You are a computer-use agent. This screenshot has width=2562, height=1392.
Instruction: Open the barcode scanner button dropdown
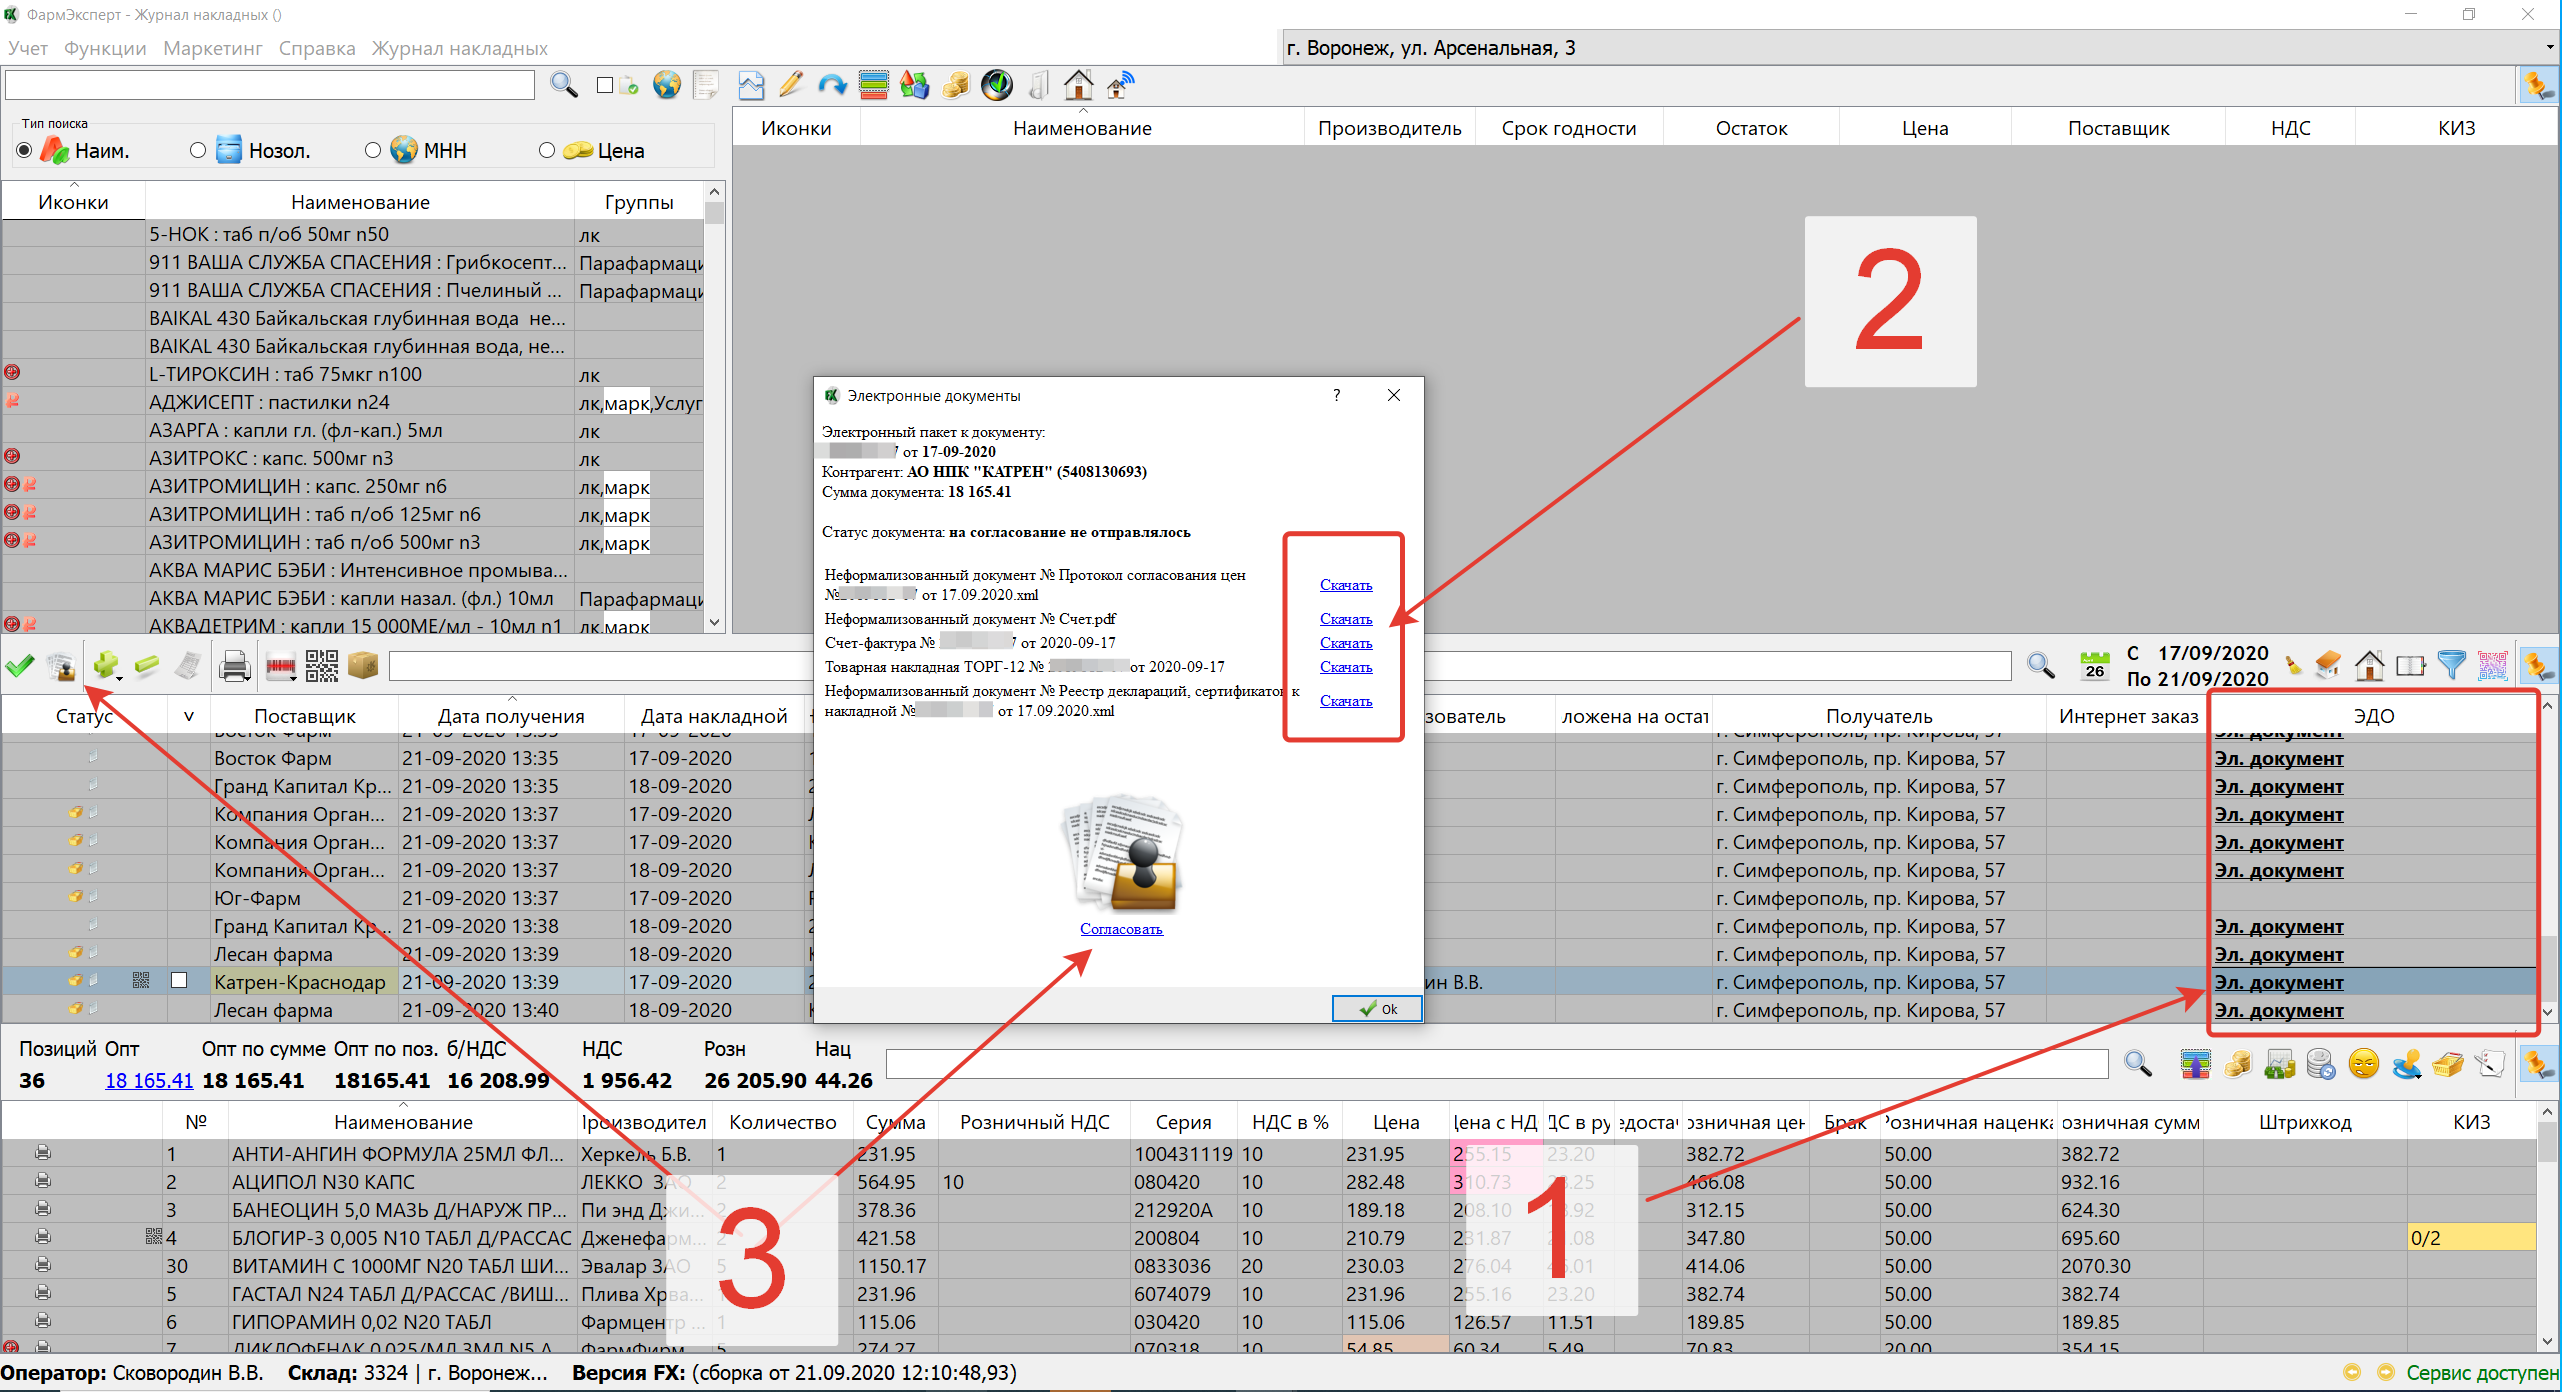coord(294,677)
